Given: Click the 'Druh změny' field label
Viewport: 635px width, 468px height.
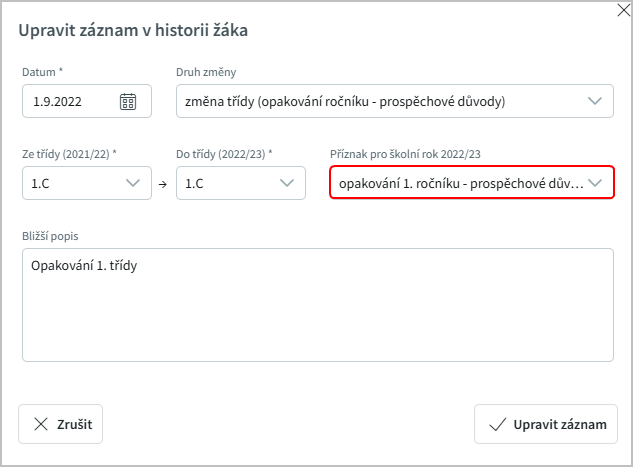Looking at the screenshot, I should 206,72.
